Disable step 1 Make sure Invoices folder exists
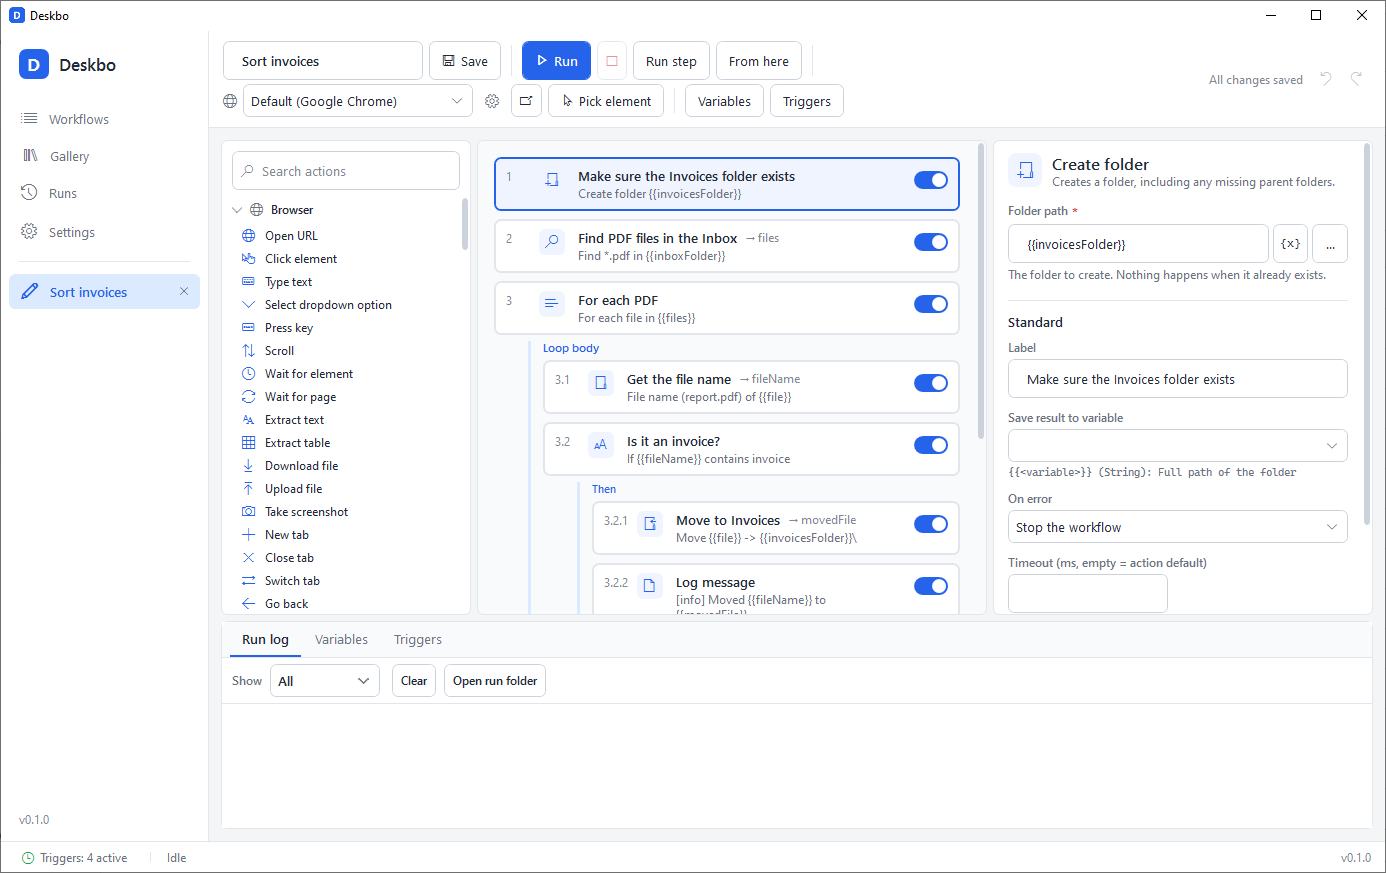The image size is (1386, 873). click(931, 180)
